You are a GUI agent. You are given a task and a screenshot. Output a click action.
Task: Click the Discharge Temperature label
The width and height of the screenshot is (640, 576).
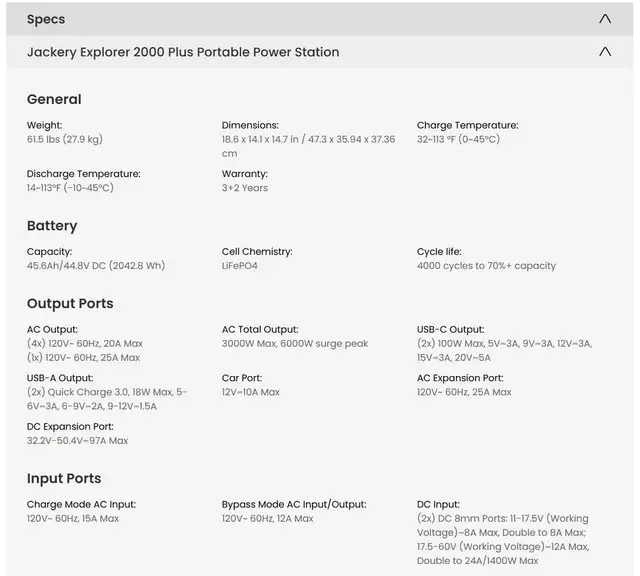(x=83, y=174)
